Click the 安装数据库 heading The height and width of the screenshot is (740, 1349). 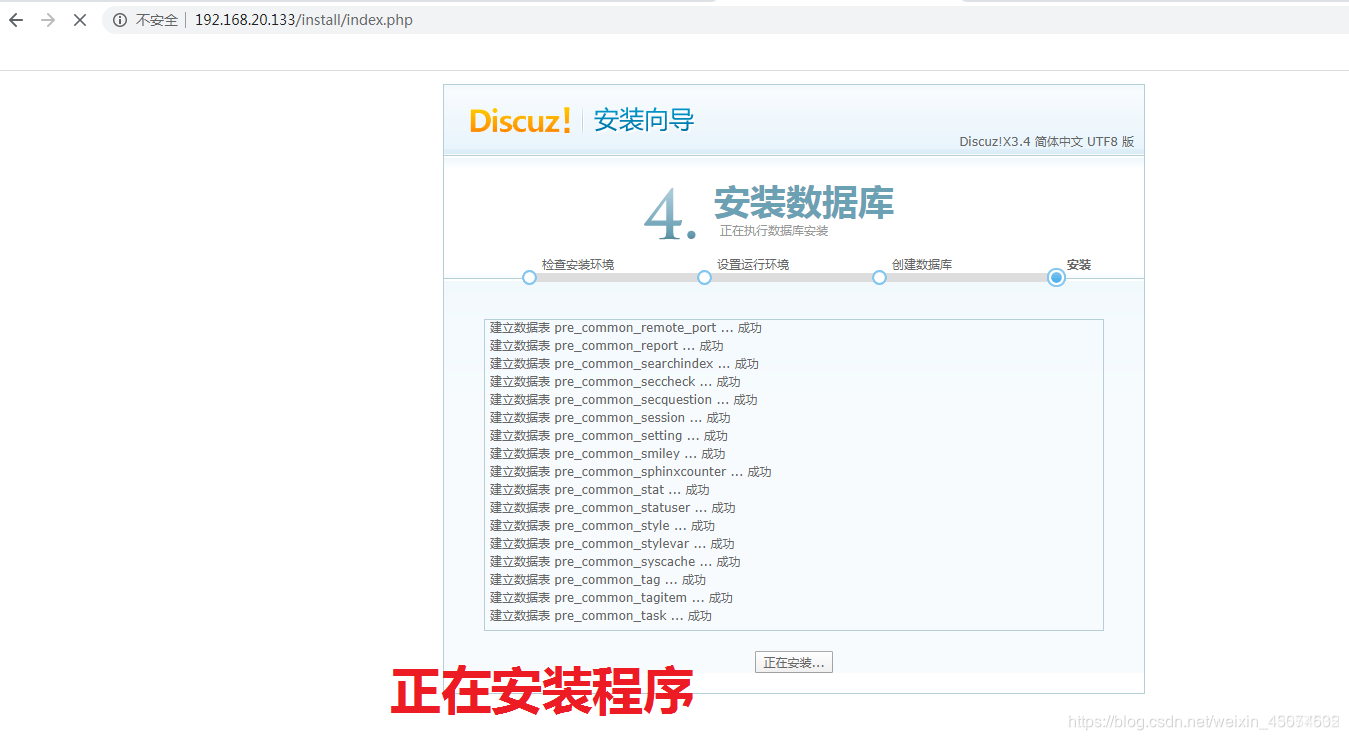(x=804, y=203)
